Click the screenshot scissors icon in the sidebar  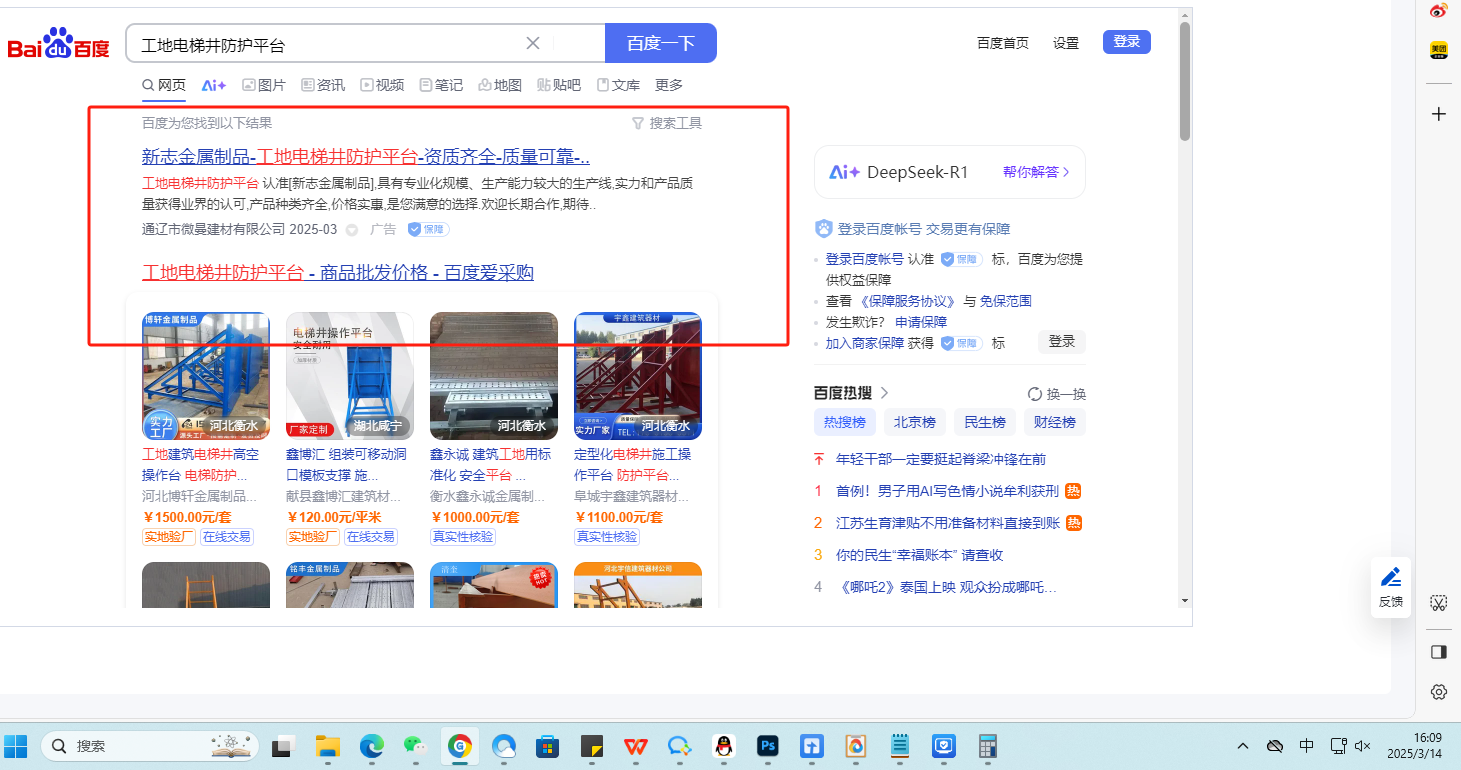tap(1438, 603)
